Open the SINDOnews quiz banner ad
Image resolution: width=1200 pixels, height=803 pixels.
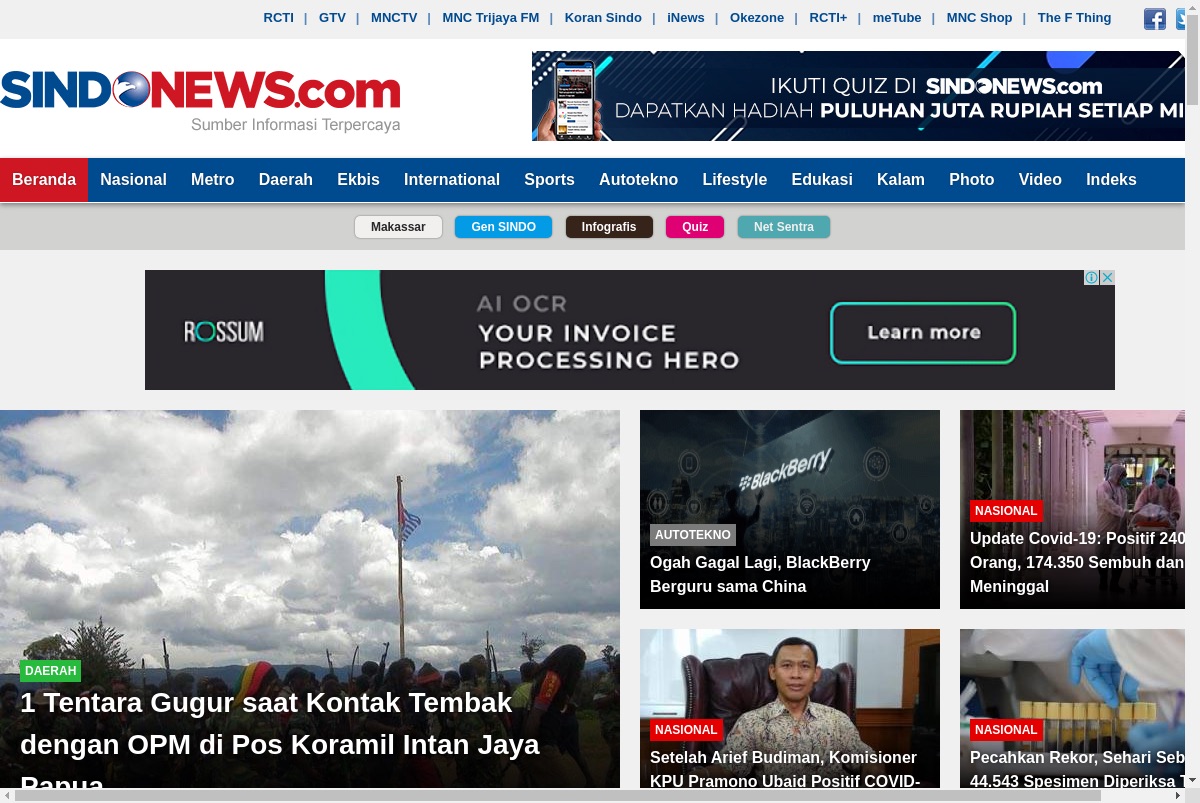click(858, 96)
